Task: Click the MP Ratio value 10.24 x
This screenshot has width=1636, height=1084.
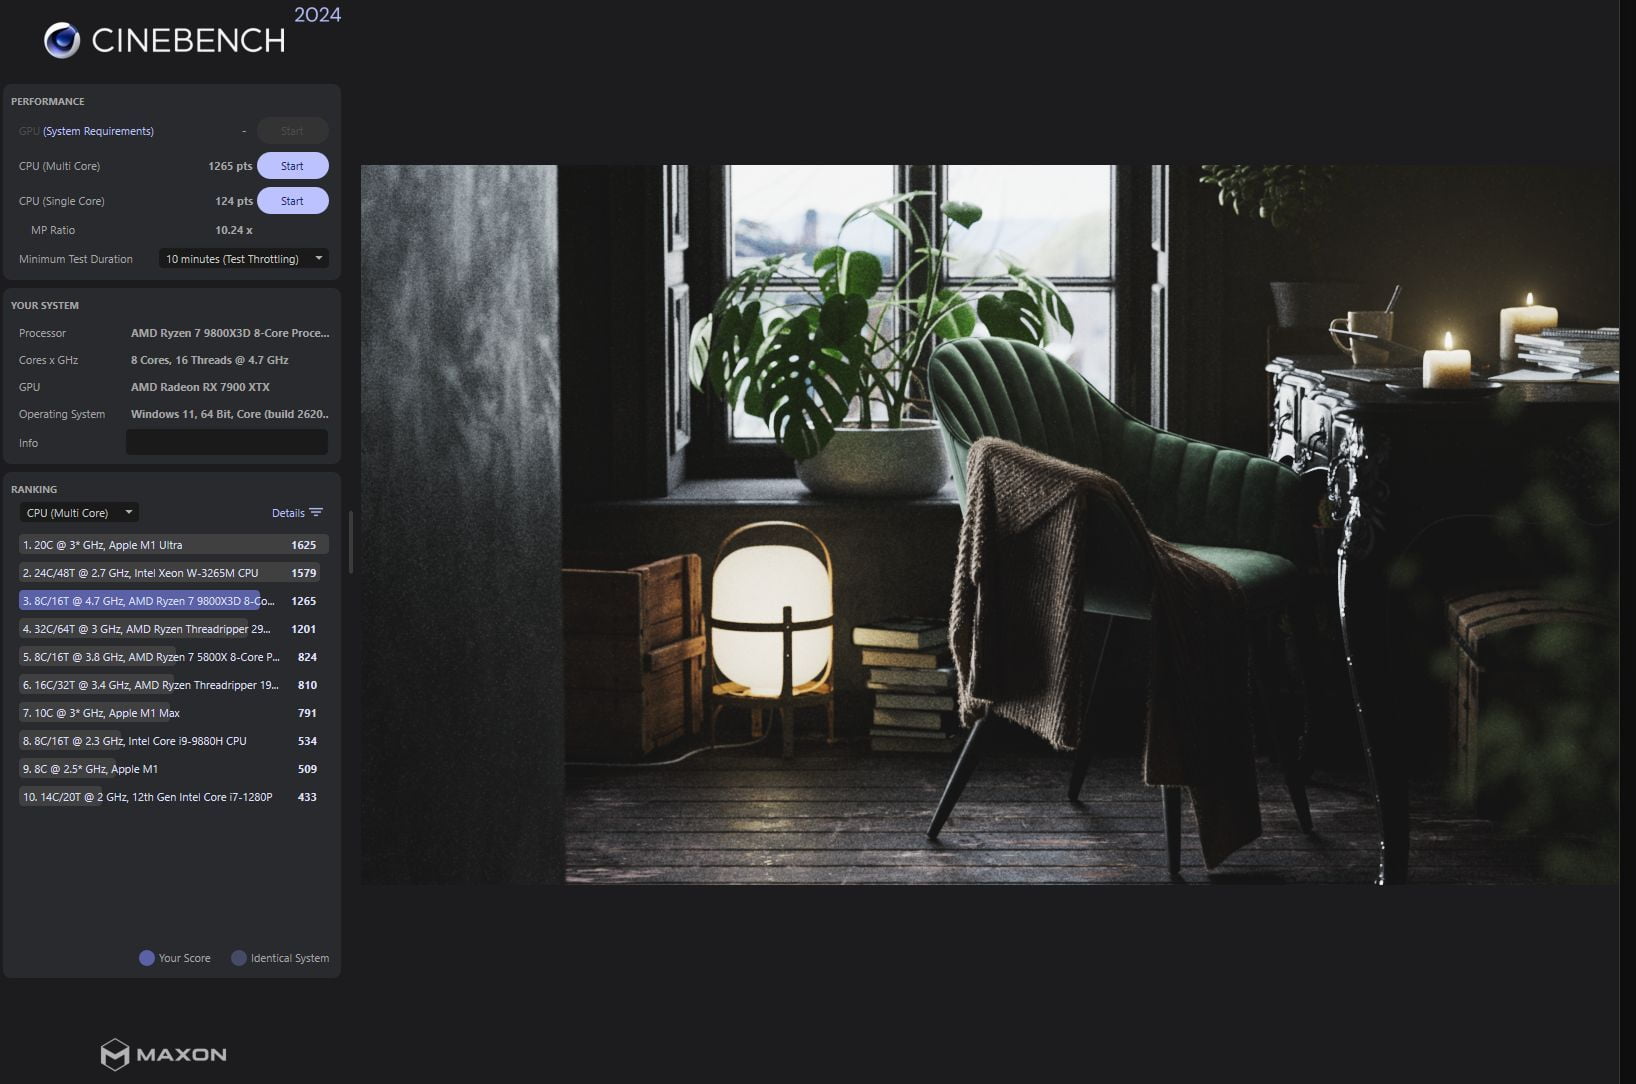Action: click(234, 230)
